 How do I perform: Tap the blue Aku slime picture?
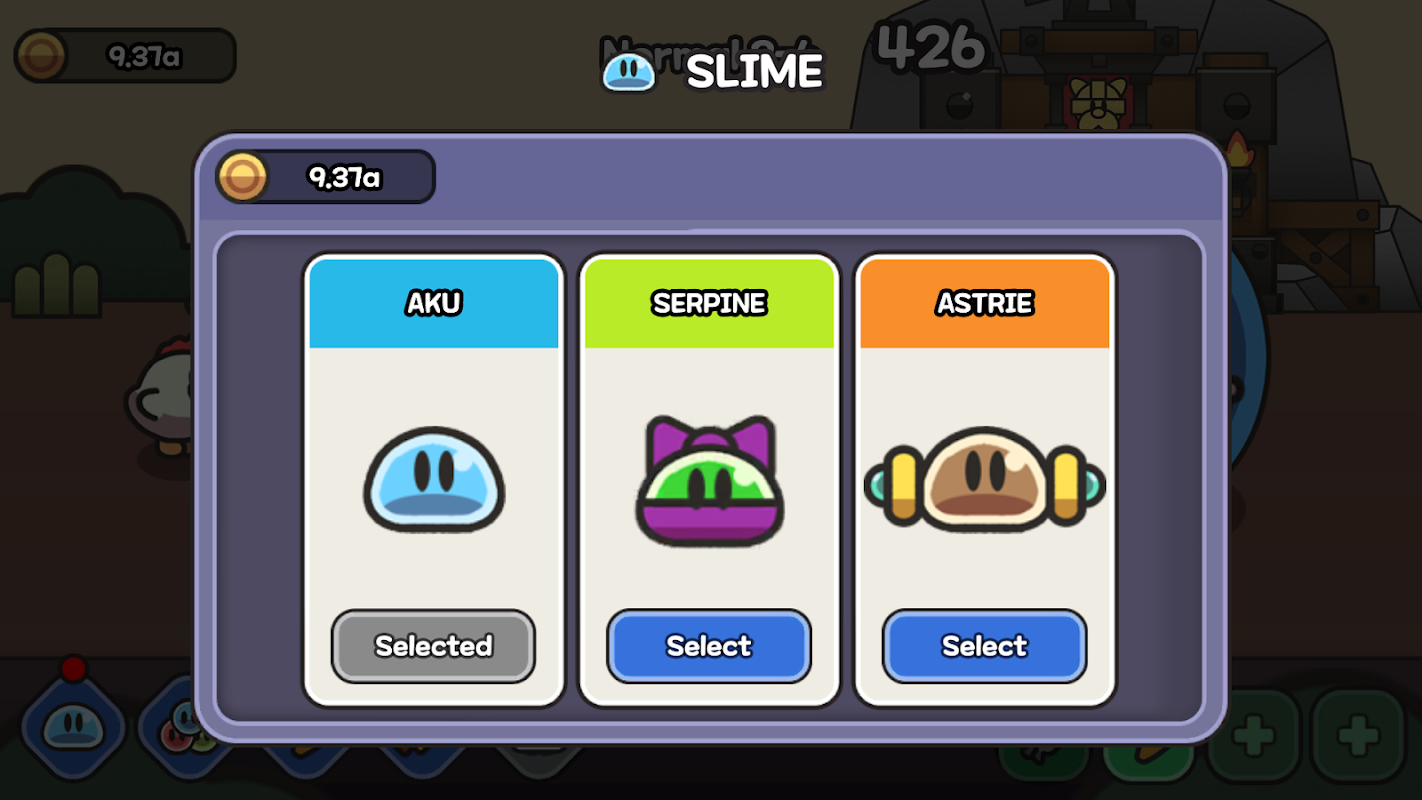coord(434,479)
